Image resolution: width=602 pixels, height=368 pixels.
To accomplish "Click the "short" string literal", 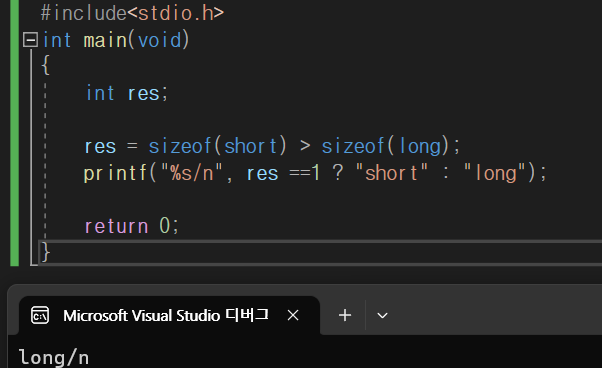I will click(x=392, y=173).
